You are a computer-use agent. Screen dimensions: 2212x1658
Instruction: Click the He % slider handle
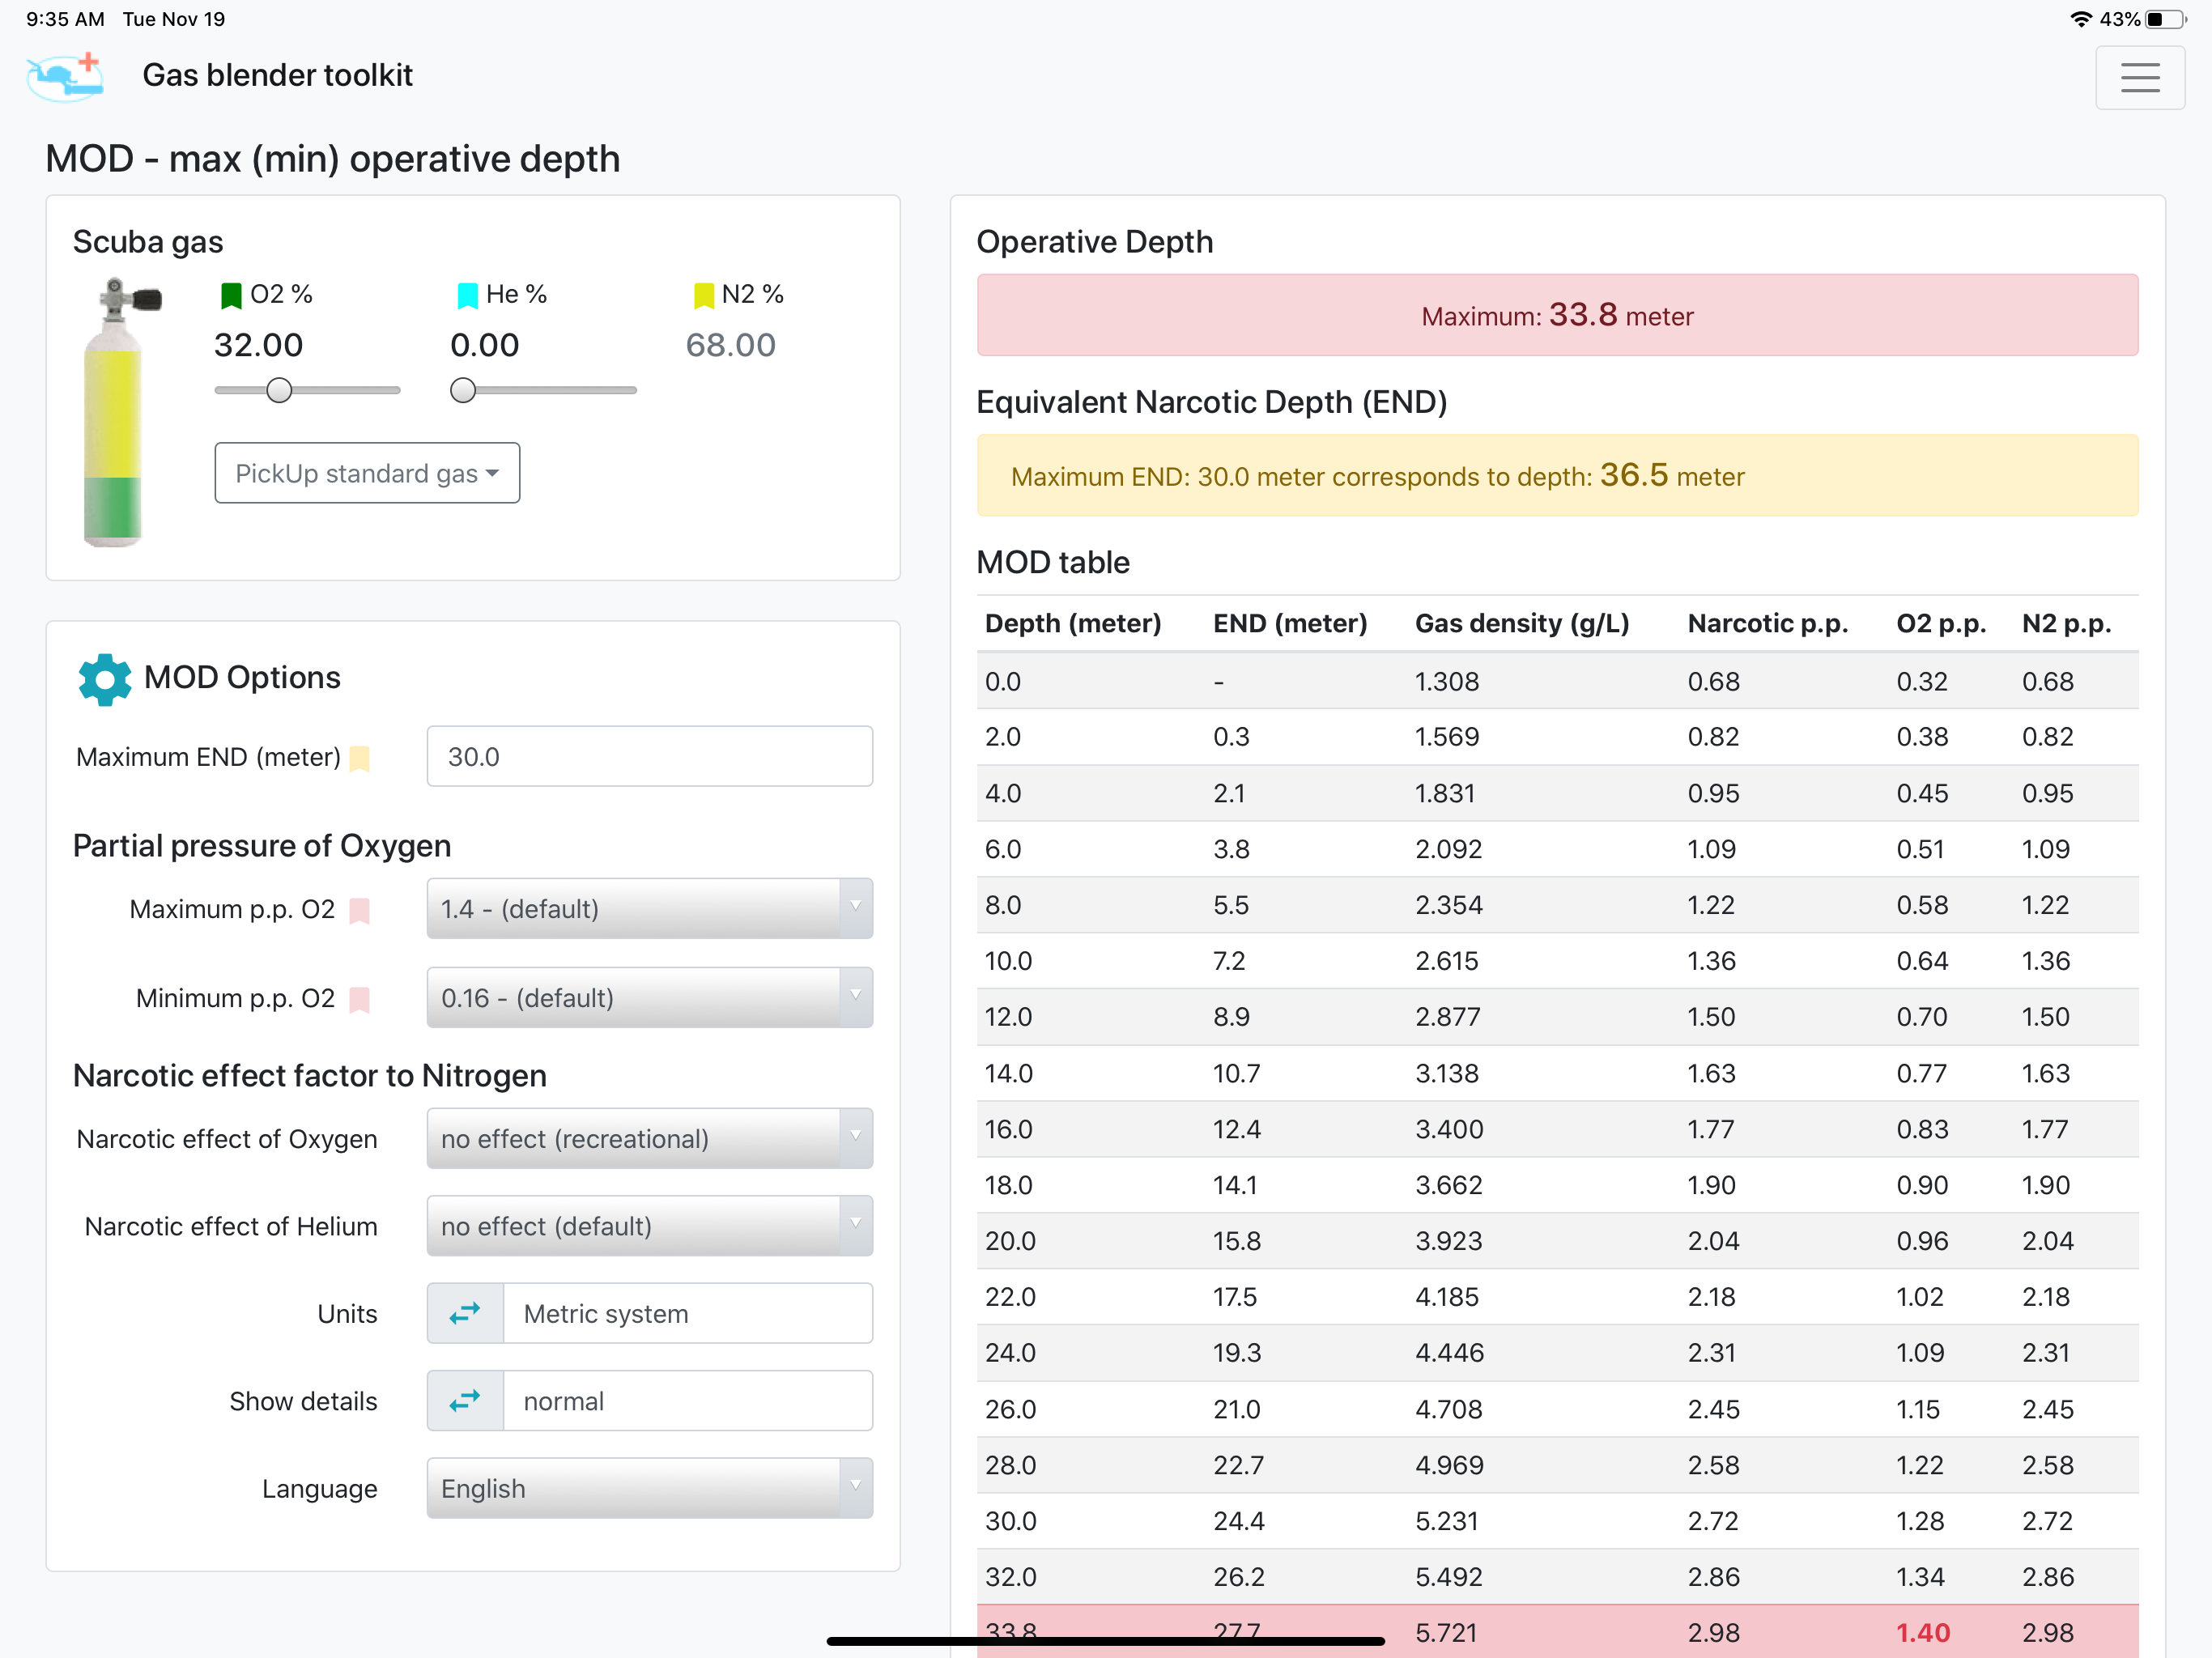[463, 390]
